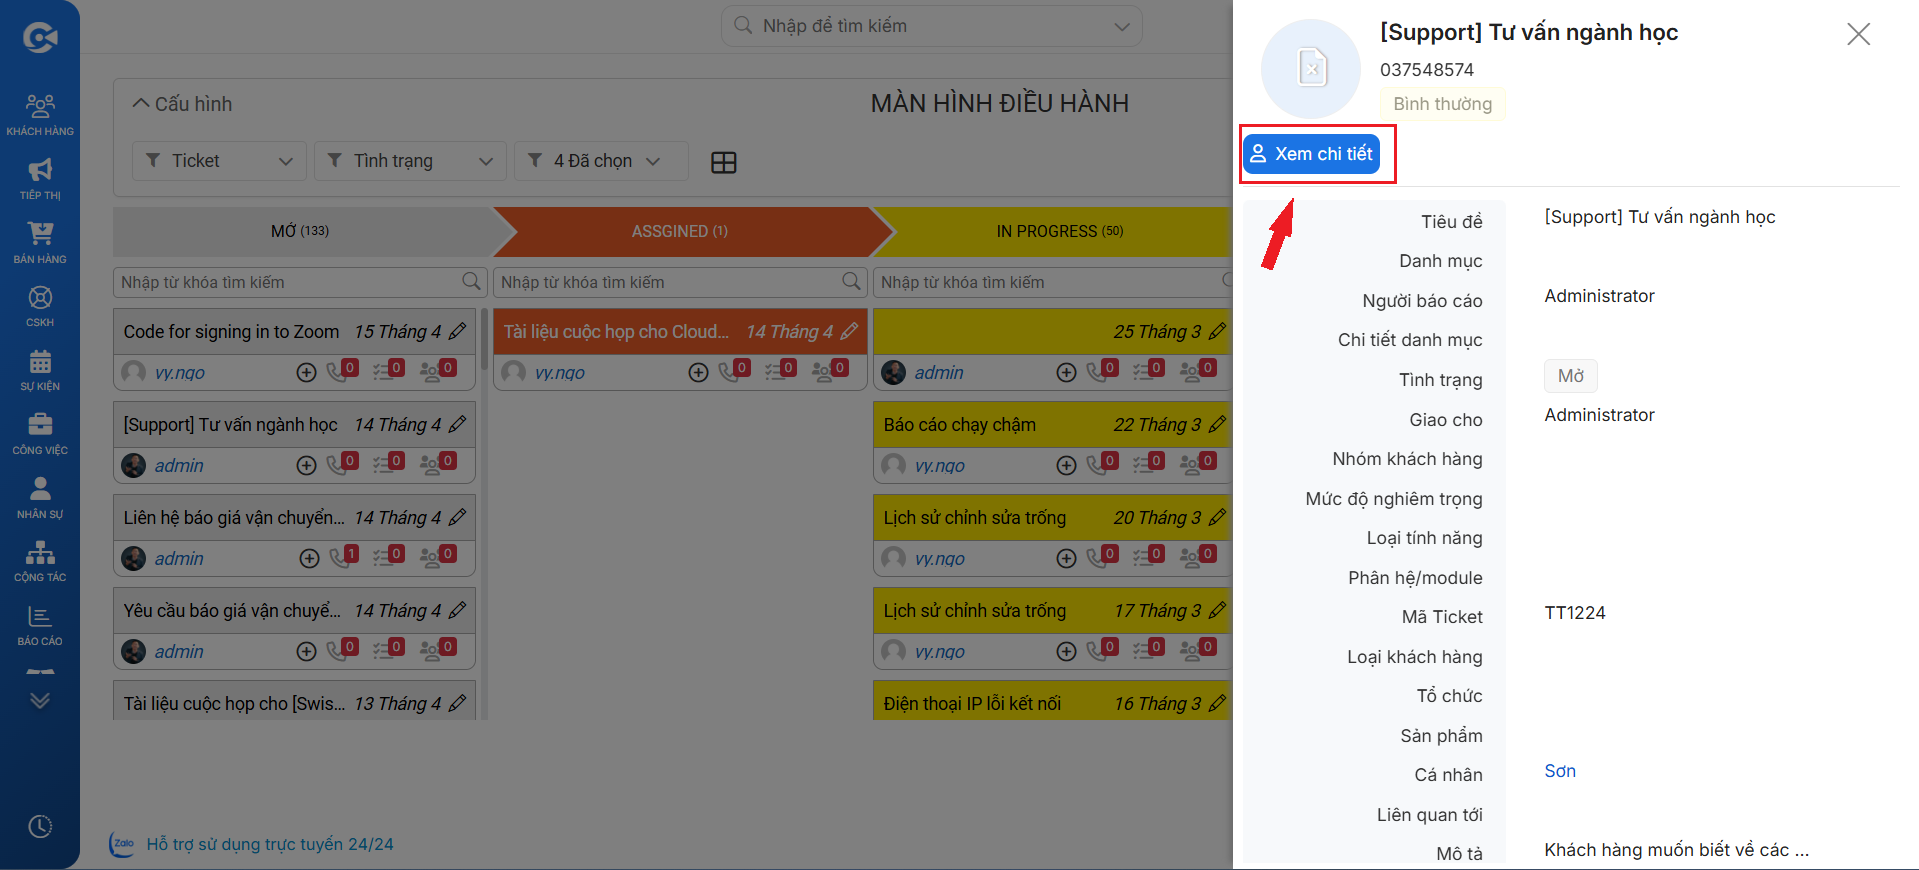Open the history clock icon in sidebar

point(40,827)
